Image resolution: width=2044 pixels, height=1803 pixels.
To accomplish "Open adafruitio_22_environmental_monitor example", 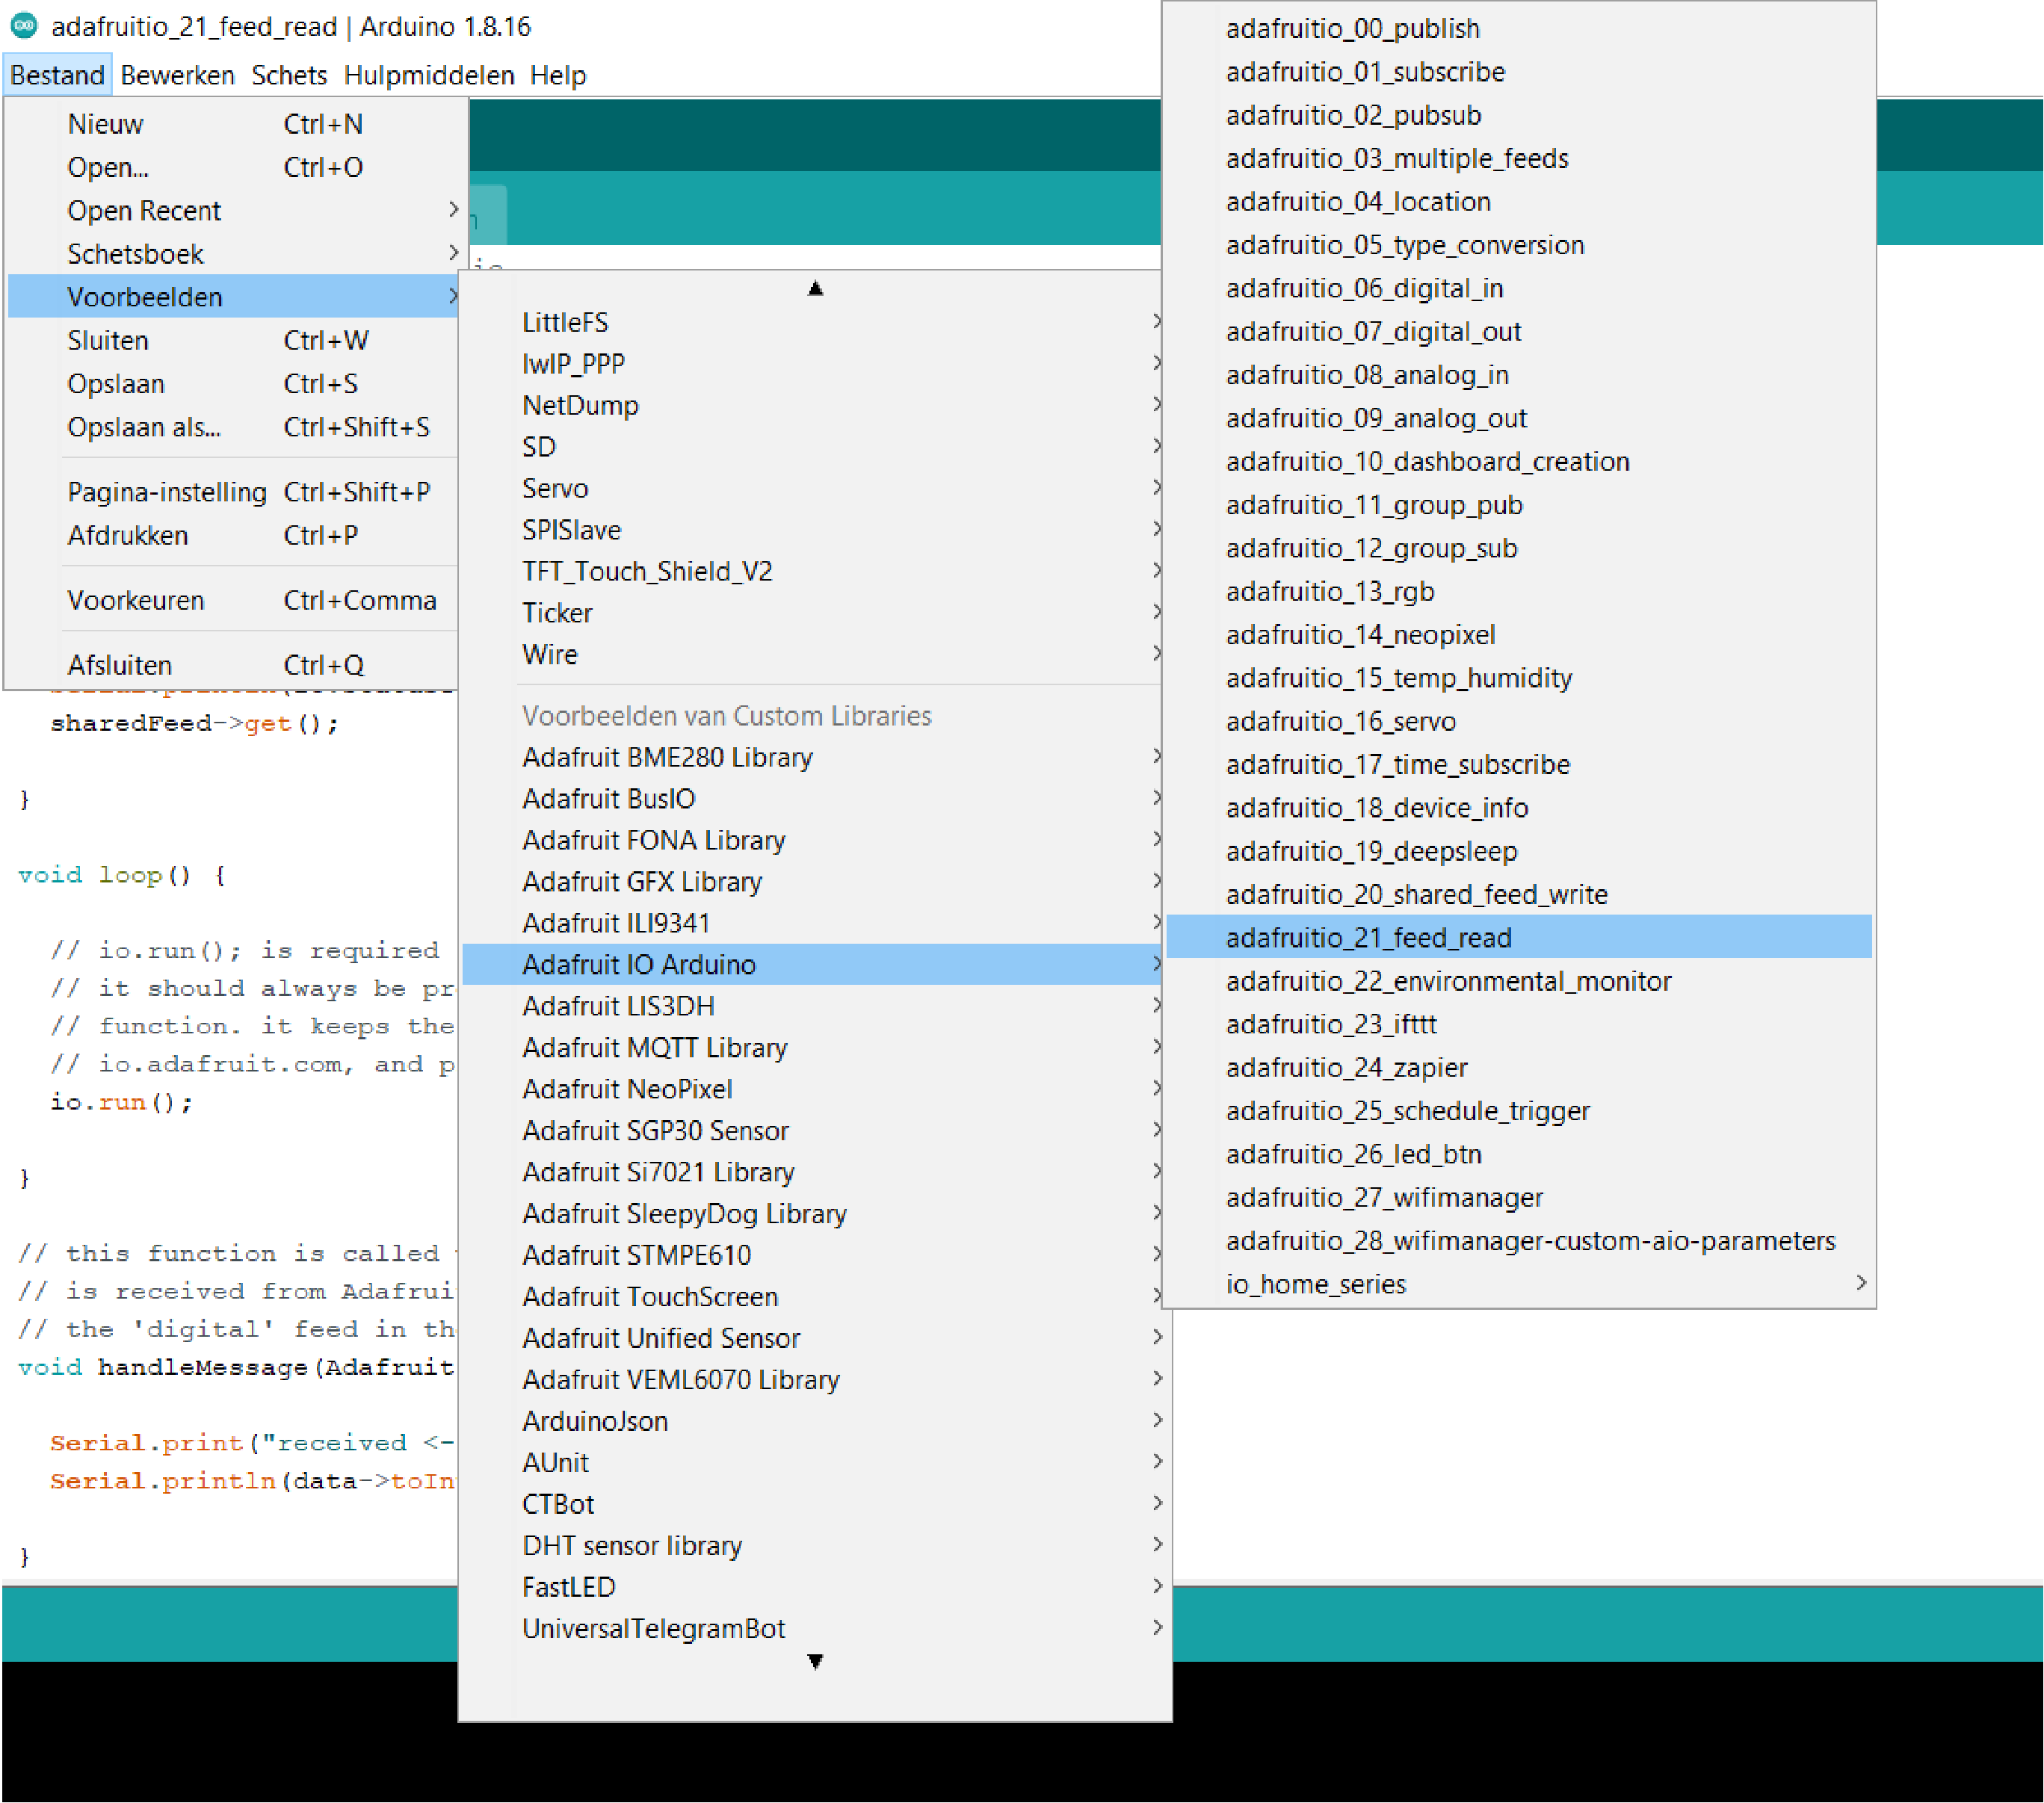I will pyautogui.click(x=1519, y=981).
